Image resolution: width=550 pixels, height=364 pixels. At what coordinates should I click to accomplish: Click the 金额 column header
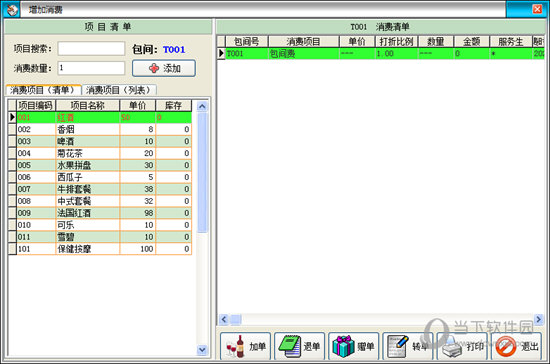coord(471,42)
